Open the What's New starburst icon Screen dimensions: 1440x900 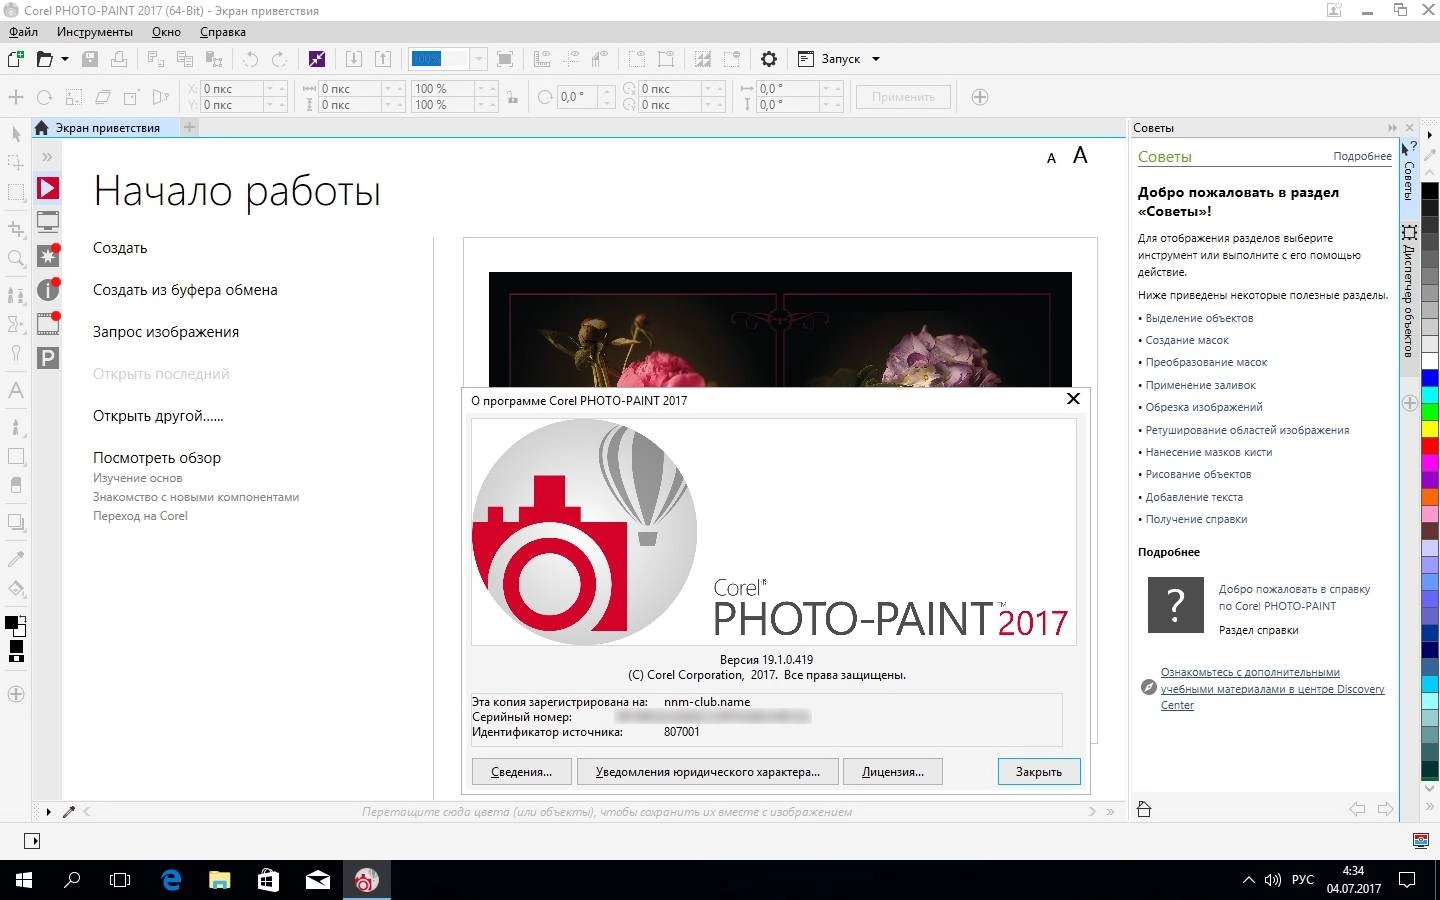pos(48,256)
